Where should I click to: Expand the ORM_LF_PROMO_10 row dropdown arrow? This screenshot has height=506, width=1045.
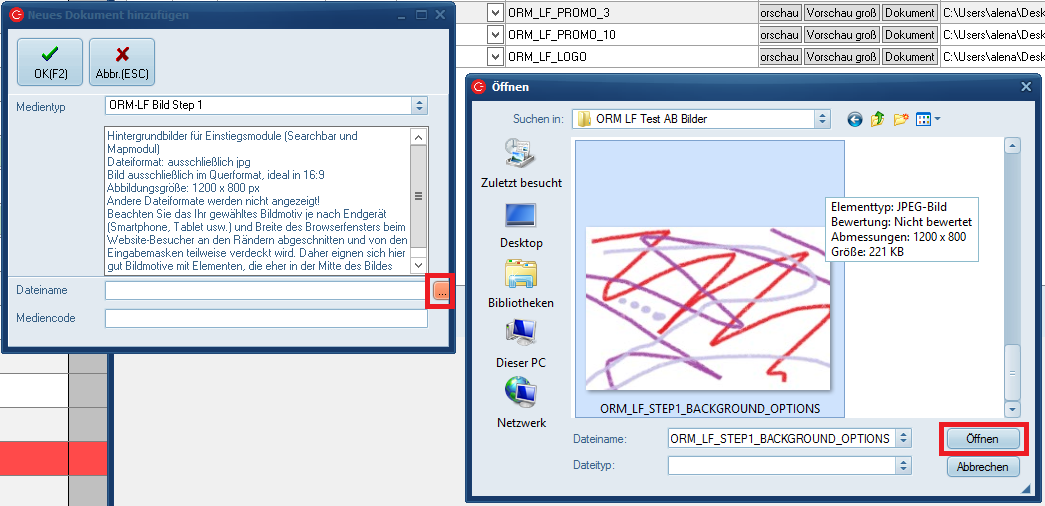pos(495,35)
